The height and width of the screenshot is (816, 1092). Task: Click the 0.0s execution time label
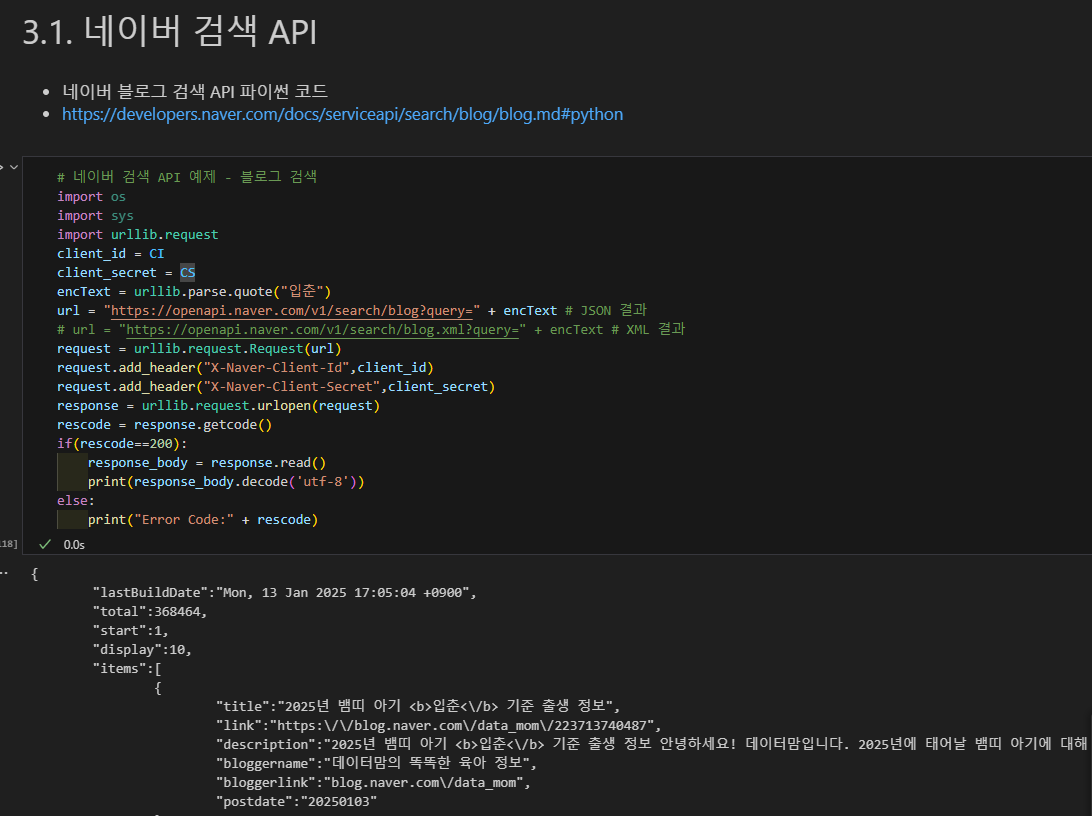[x=74, y=544]
